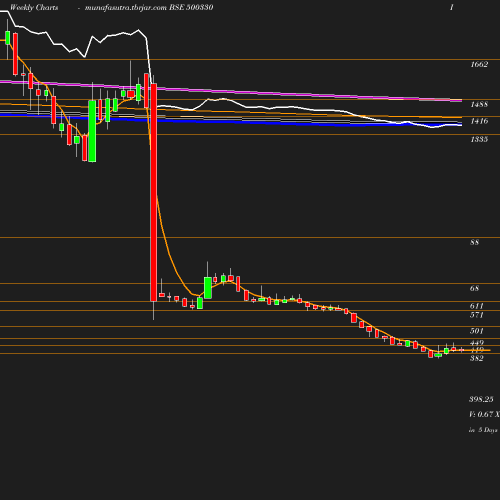The image size is (500, 500).
Task: Click the 68 price level label
Action: pos(474,288)
